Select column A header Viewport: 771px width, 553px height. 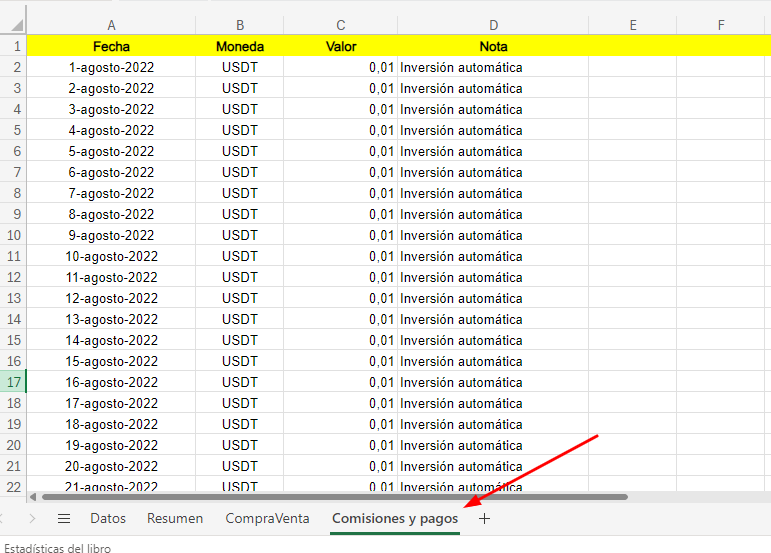(x=111, y=25)
